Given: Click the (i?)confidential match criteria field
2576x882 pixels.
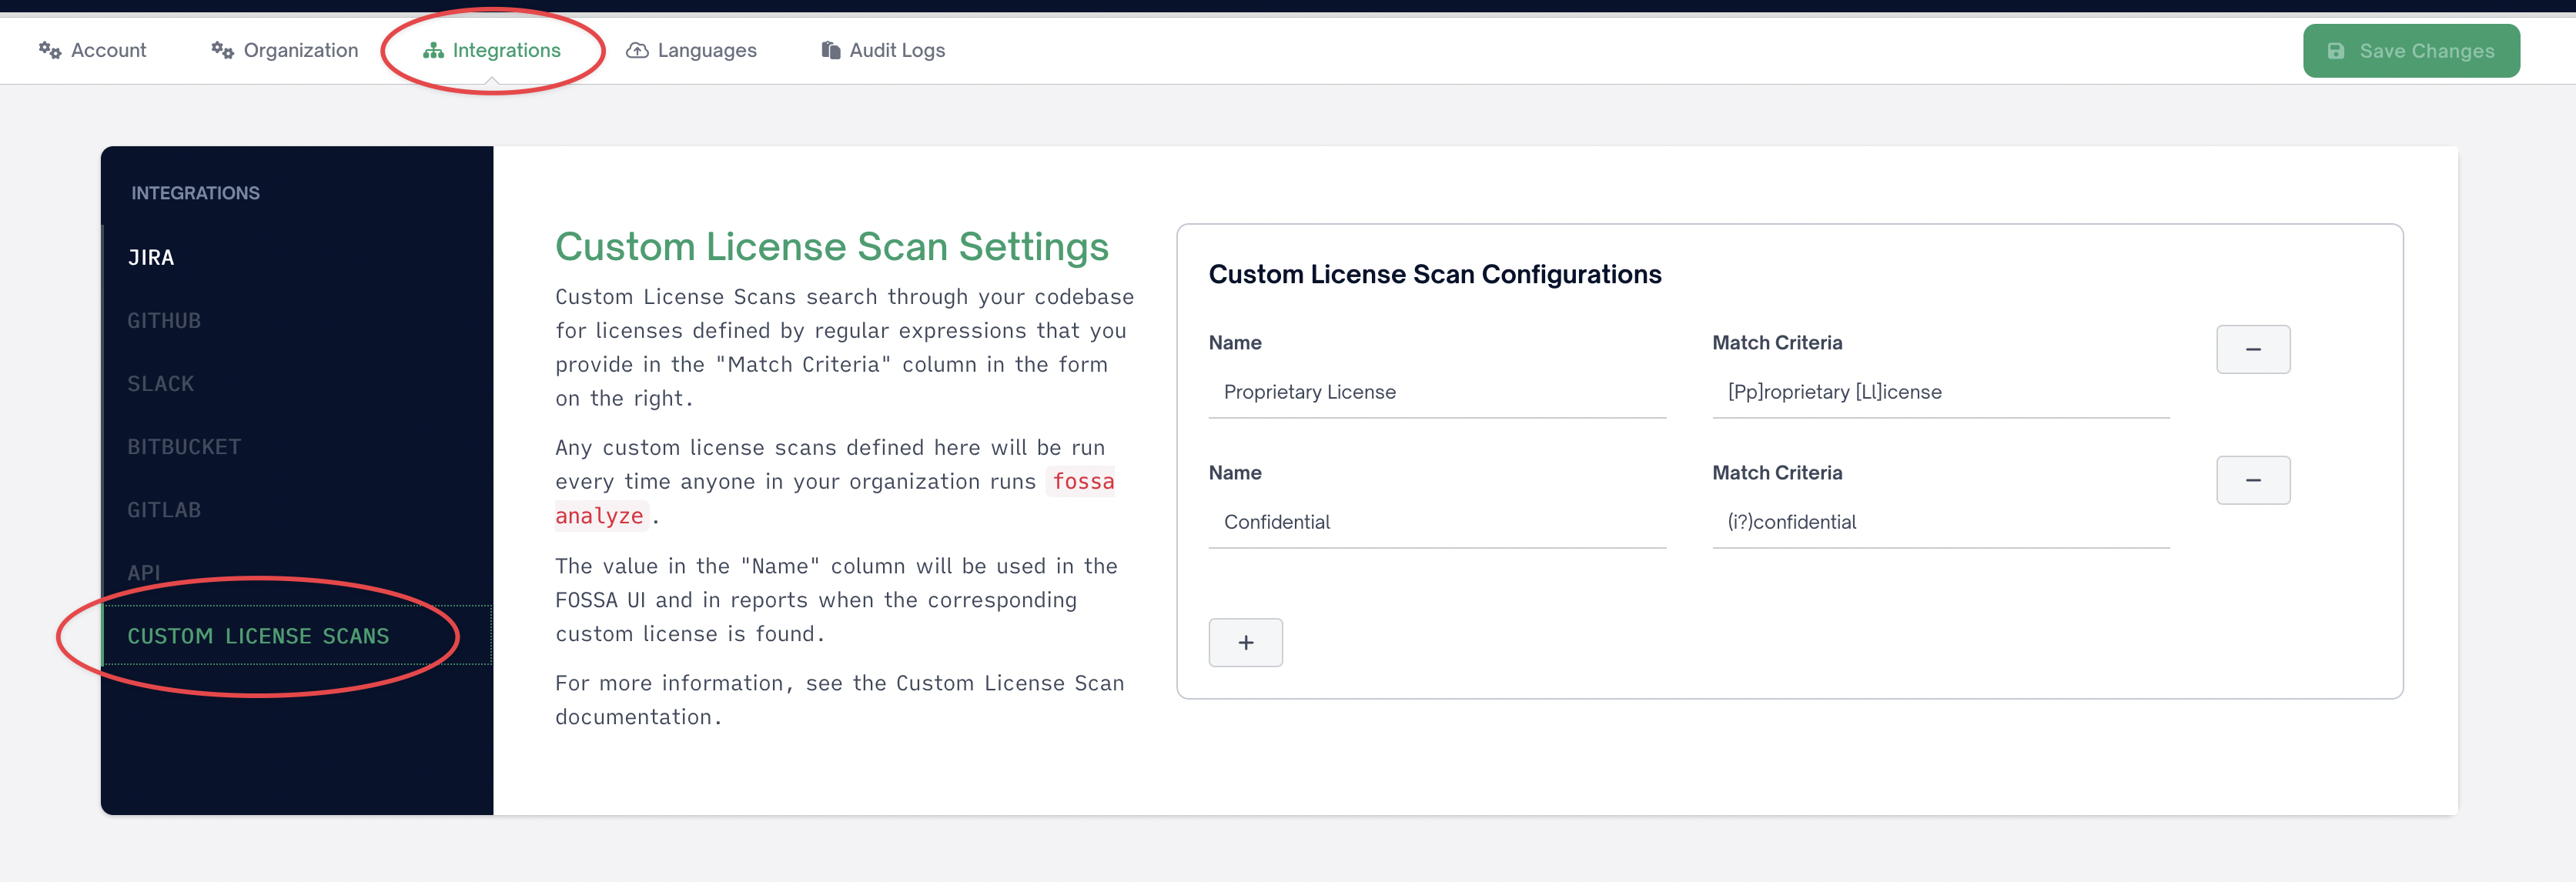Looking at the screenshot, I should (1940, 522).
